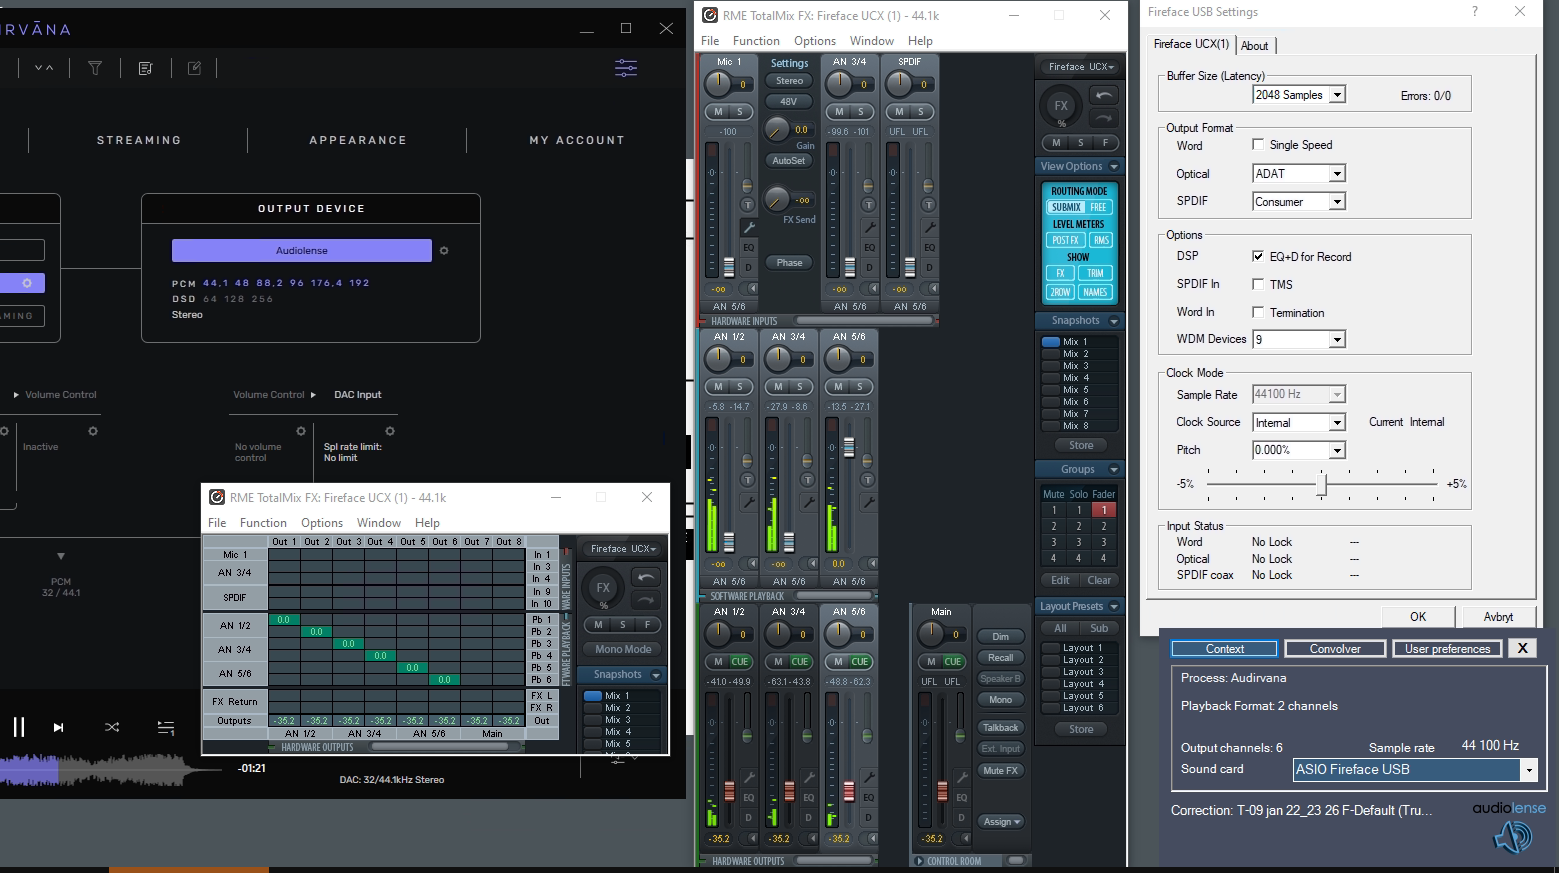Uncheck EQ+D for Record DSP option
This screenshot has width=1559, height=873.
pos(1258,256)
